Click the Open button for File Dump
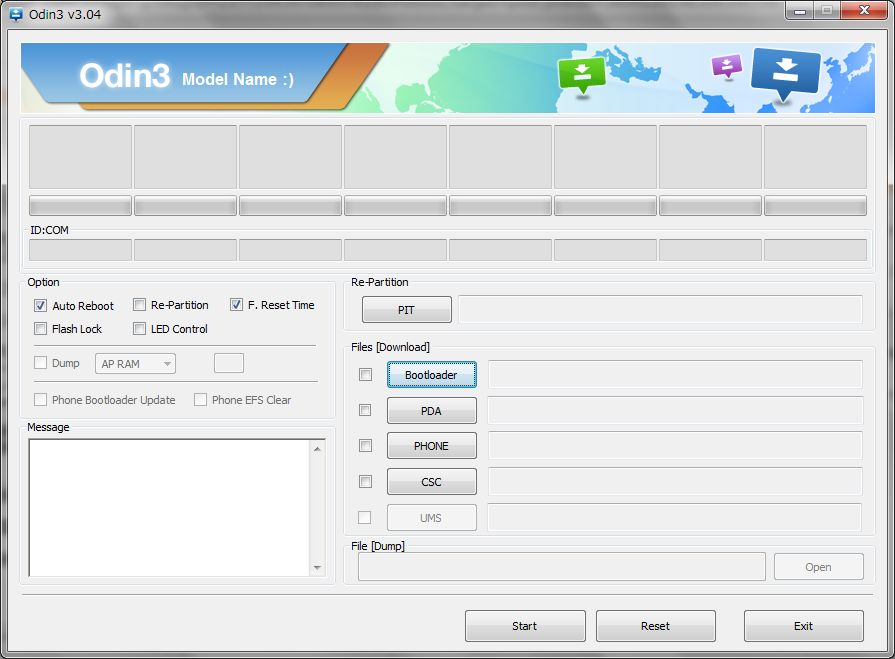This screenshot has width=895, height=659. coord(819,567)
